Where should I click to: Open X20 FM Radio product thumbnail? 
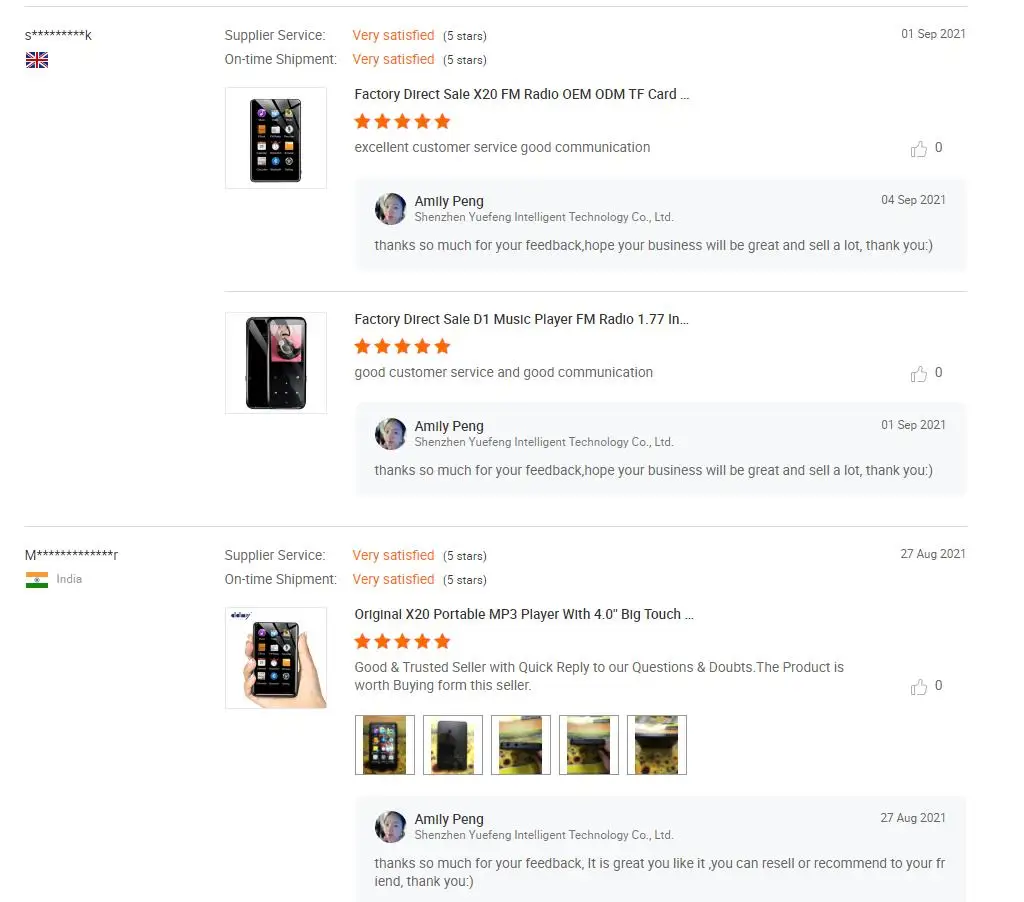pyautogui.click(x=276, y=138)
